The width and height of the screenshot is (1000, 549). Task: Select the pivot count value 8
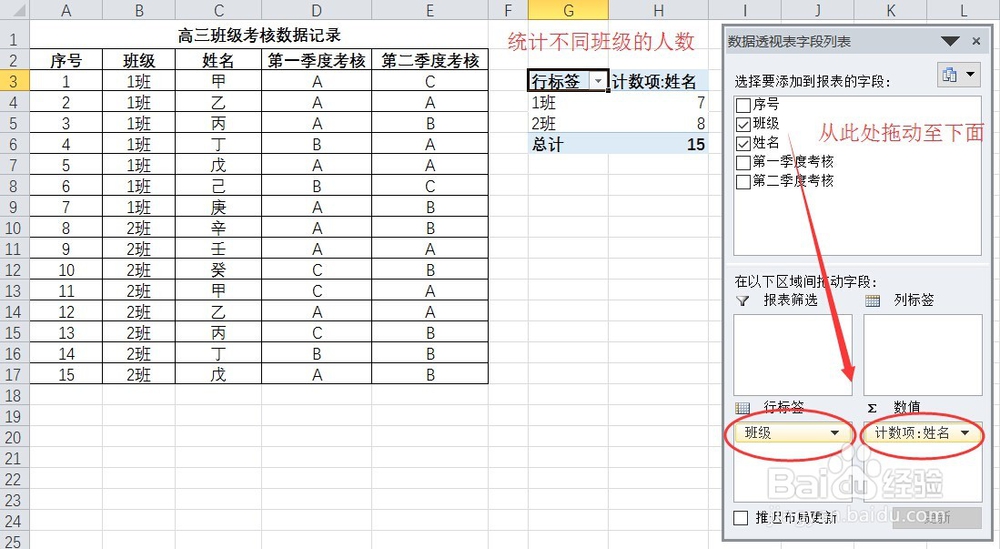[658, 124]
